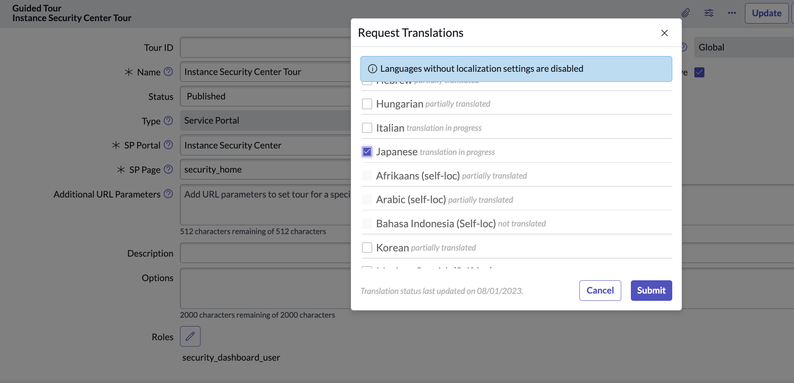This screenshot has height=383, width=794.
Task: Click the Additional URL Parameters help icon
Action: coord(169,194)
